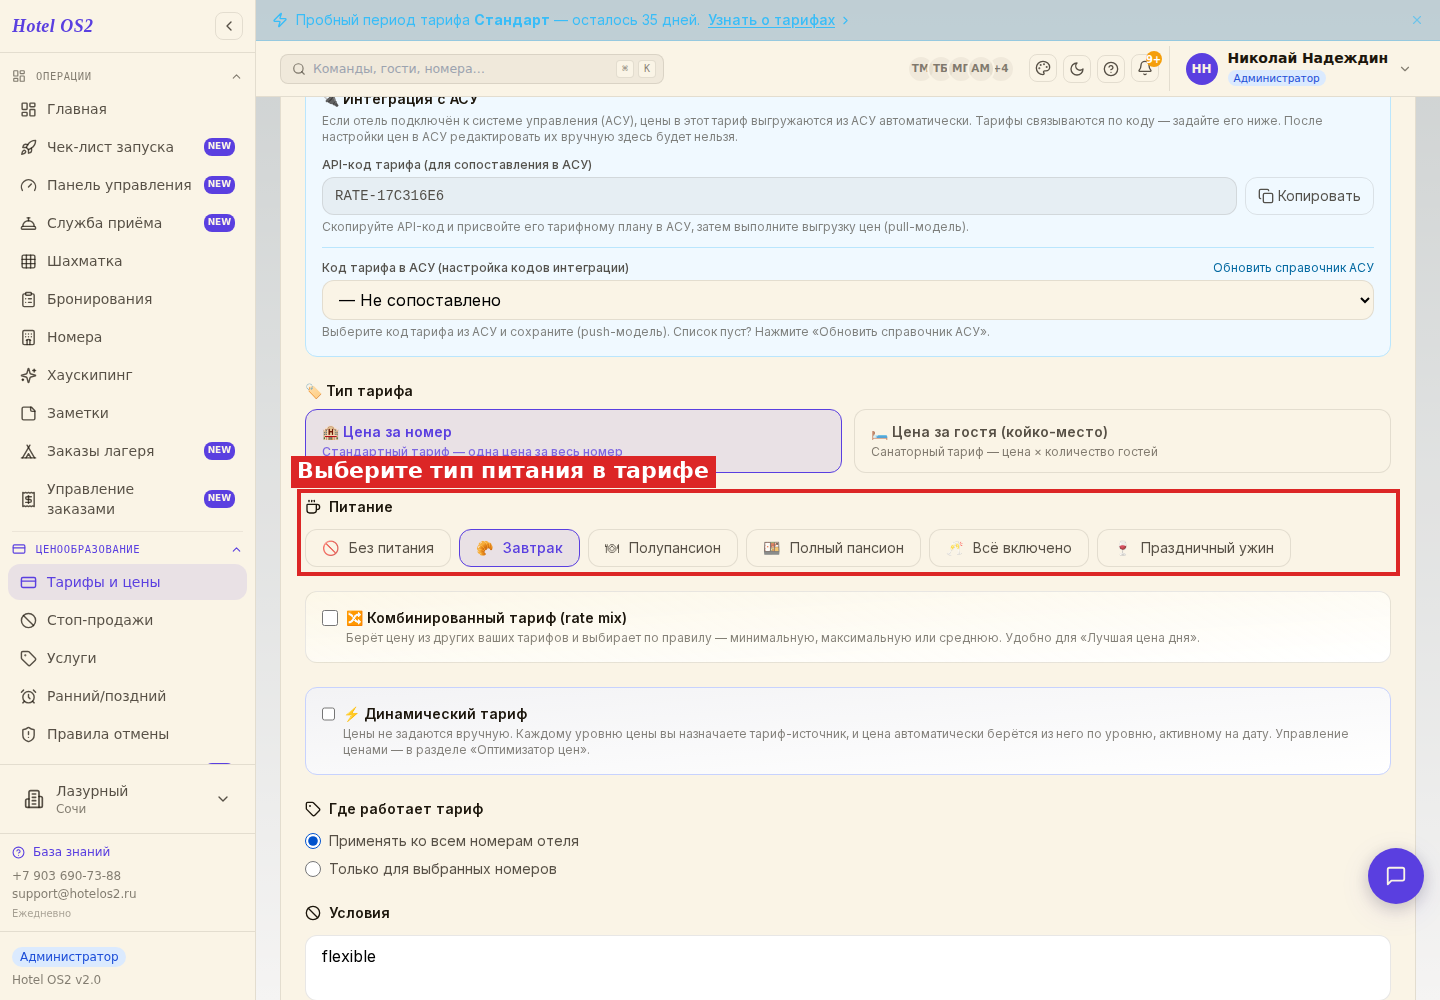Toggle dark mode moon icon

(x=1077, y=68)
